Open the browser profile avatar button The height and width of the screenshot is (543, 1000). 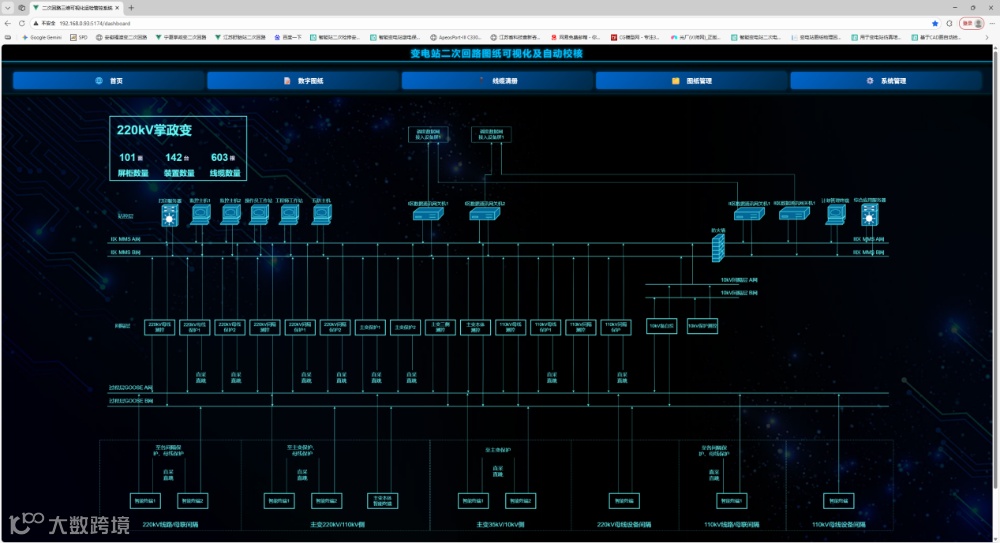973,23
